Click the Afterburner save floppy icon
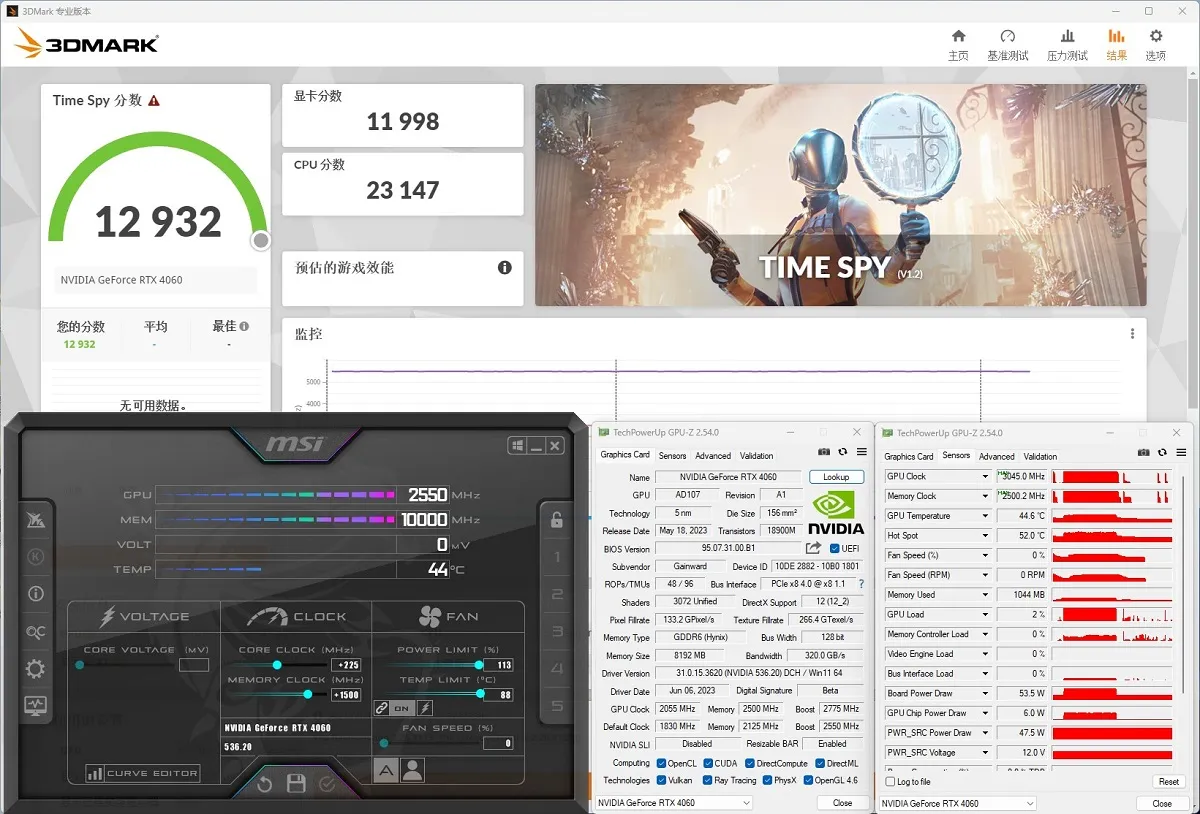 point(296,784)
